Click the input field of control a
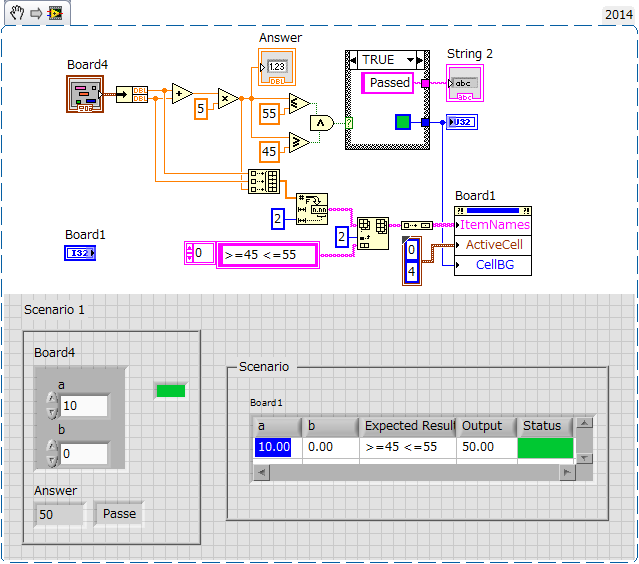Image resolution: width=639 pixels, height=564 pixels. [x=83, y=406]
